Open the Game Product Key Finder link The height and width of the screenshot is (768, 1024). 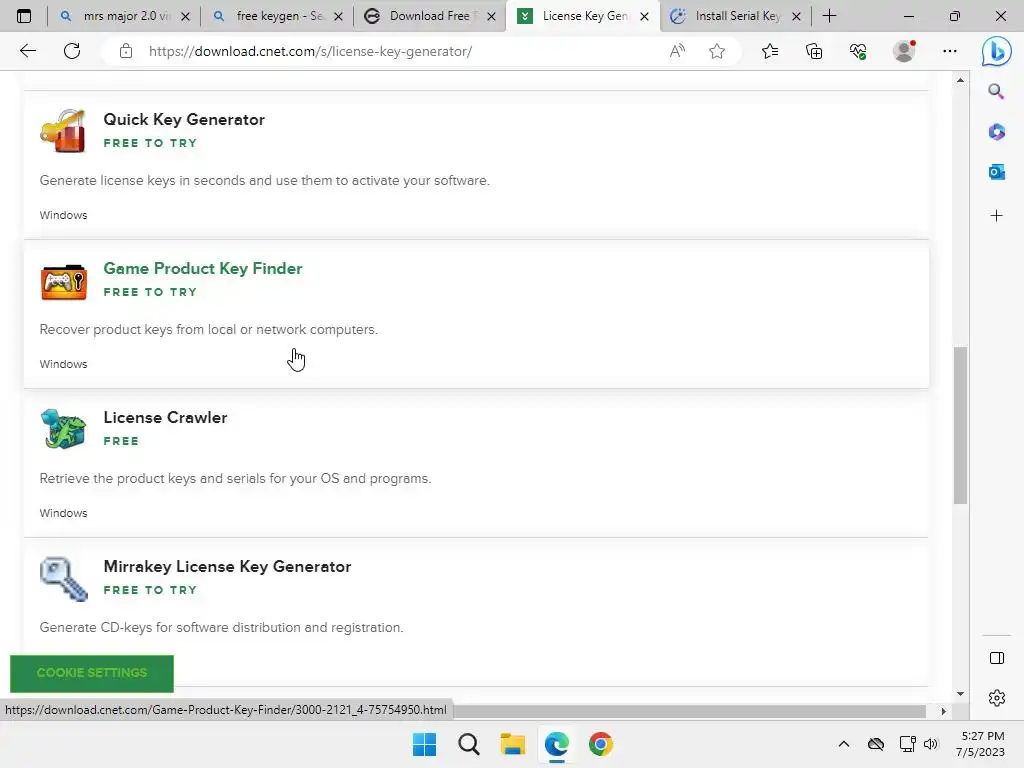pyautogui.click(x=202, y=268)
